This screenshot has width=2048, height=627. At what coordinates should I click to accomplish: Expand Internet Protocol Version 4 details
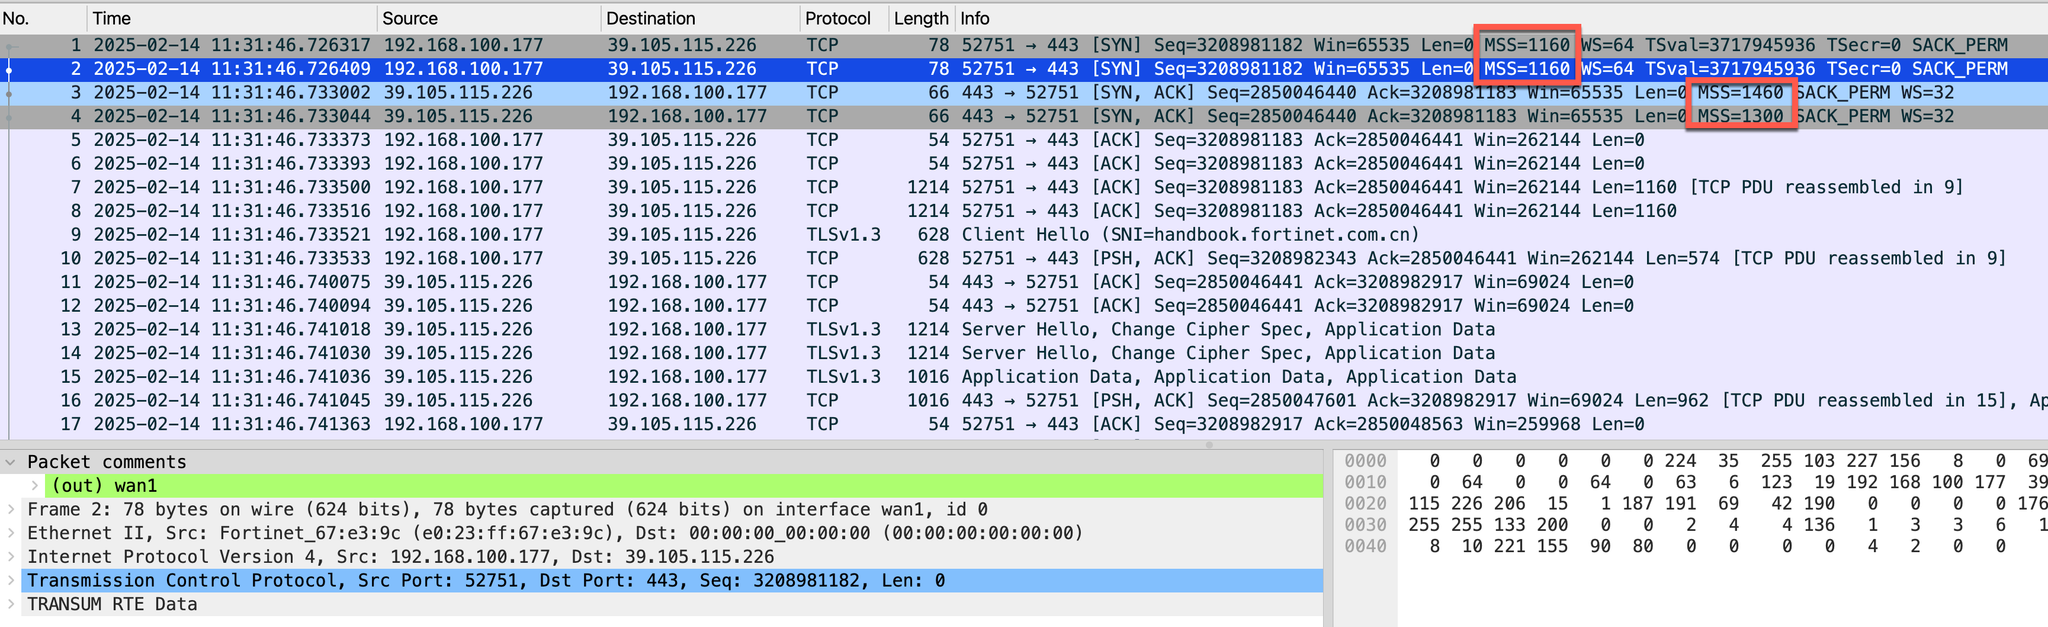point(10,557)
